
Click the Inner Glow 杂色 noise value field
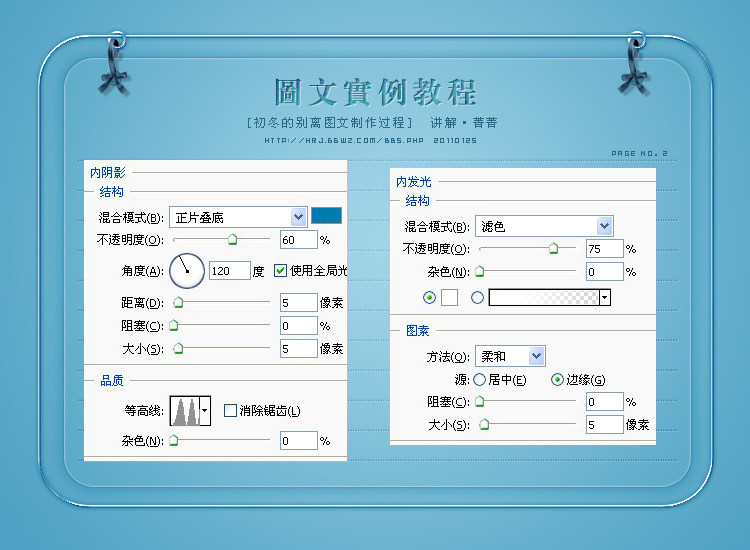click(x=605, y=272)
